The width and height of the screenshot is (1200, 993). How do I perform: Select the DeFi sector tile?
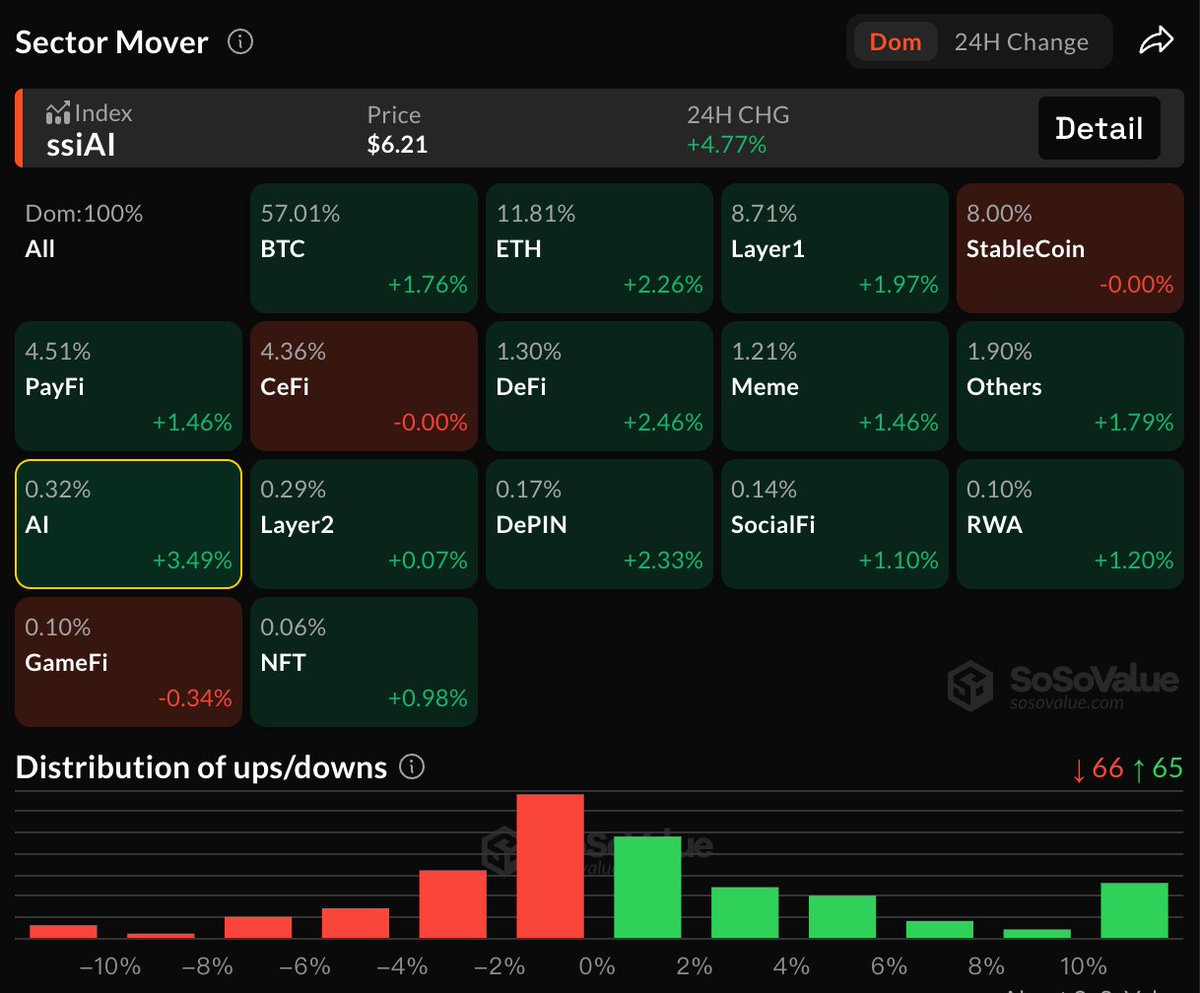point(600,385)
